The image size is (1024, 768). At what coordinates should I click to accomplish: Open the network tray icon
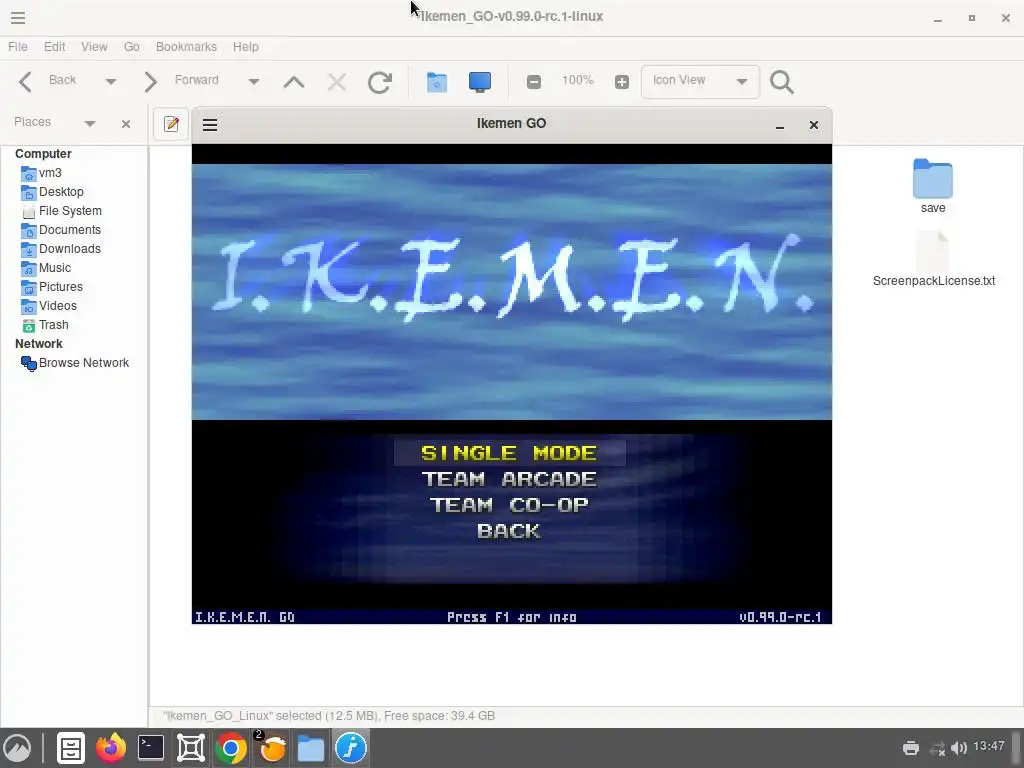[938, 748]
